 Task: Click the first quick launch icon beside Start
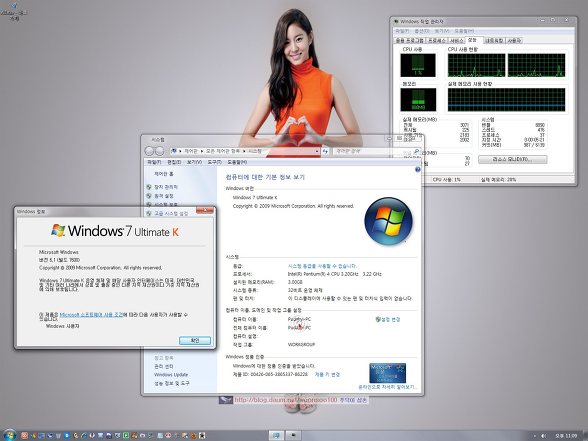24,436
